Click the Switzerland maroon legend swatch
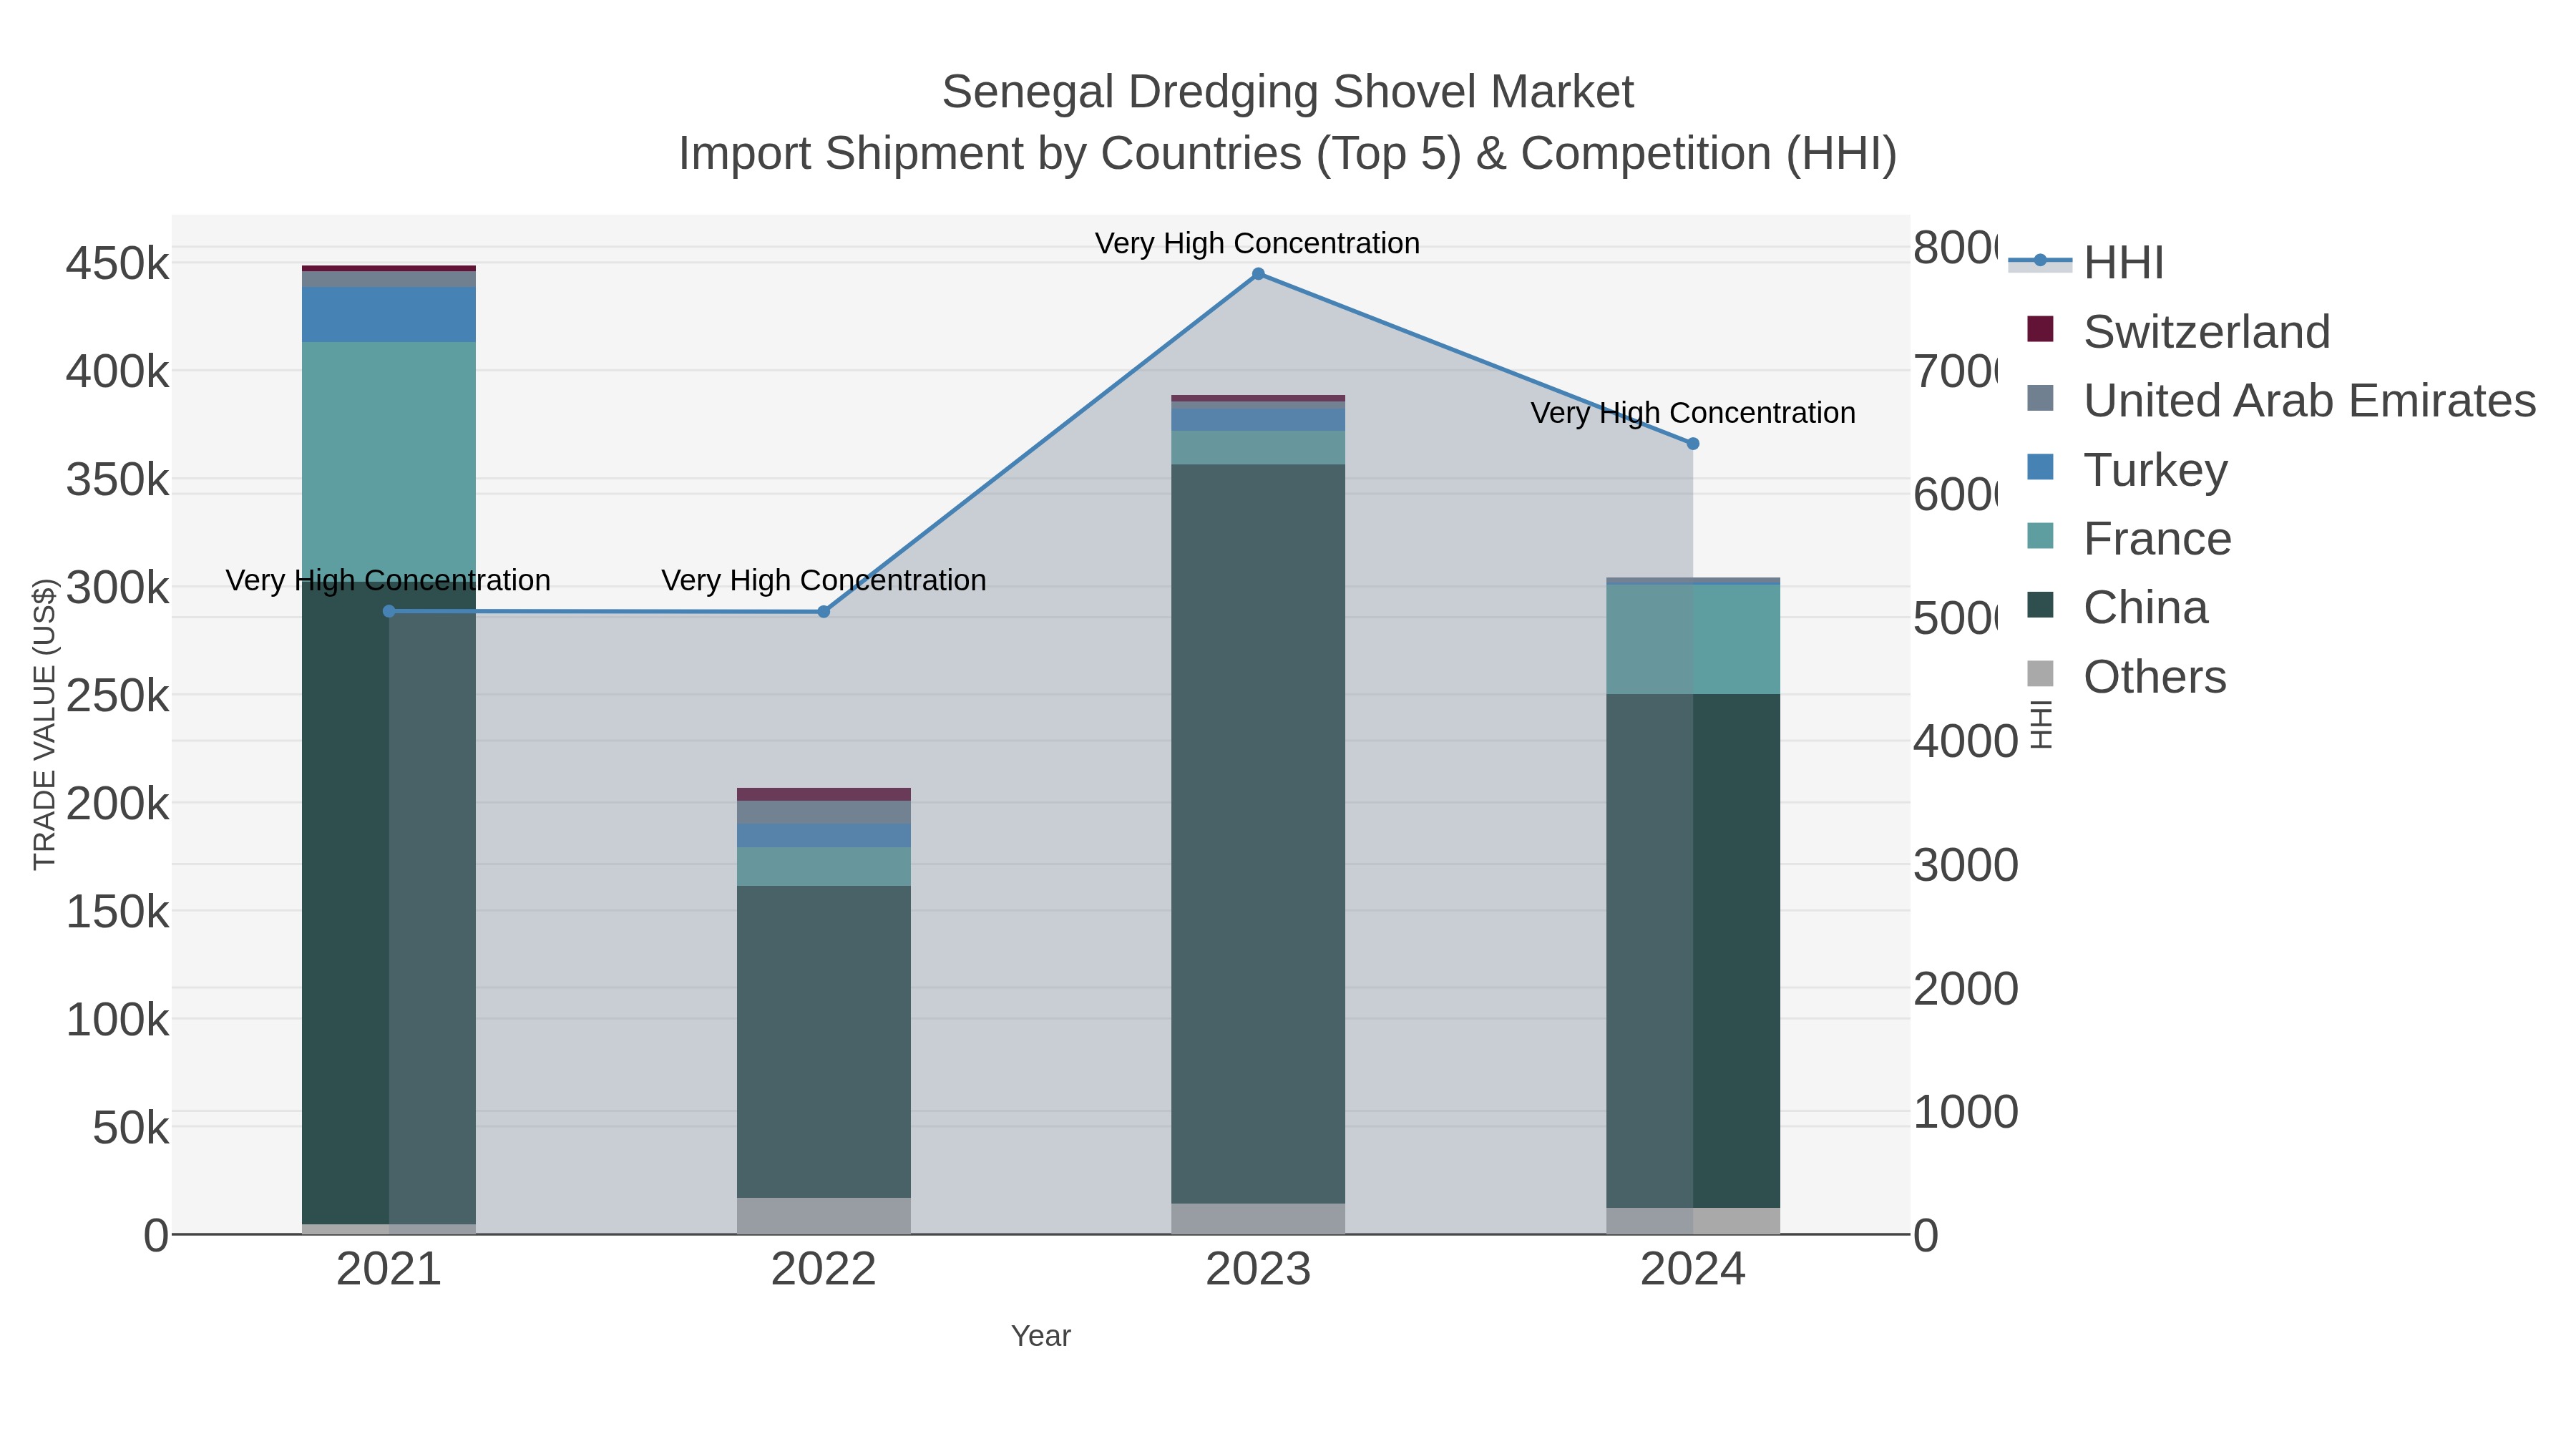Image resolution: width=2576 pixels, height=1449 pixels. [2040, 329]
